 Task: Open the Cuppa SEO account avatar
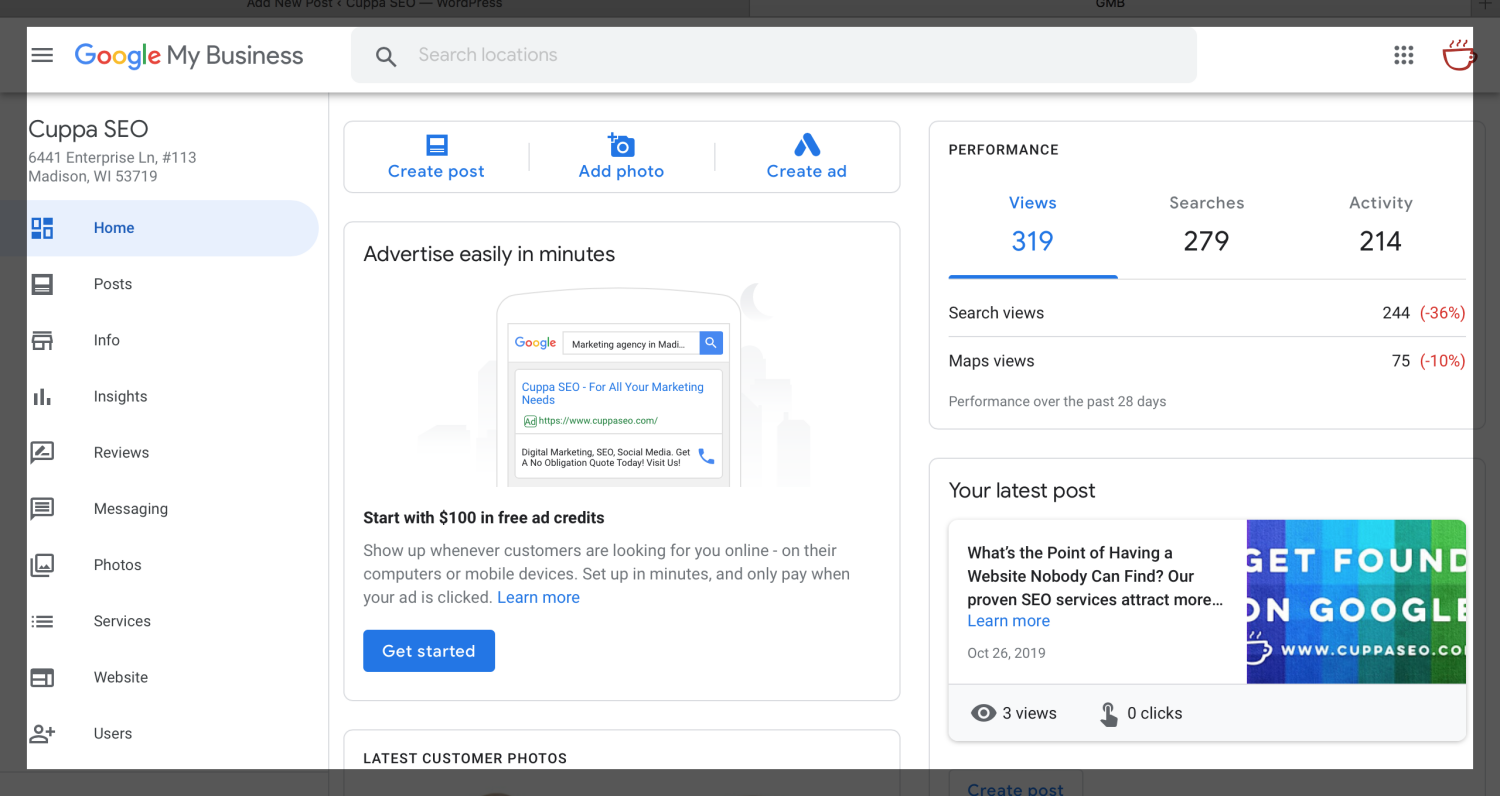pos(1459,55)
